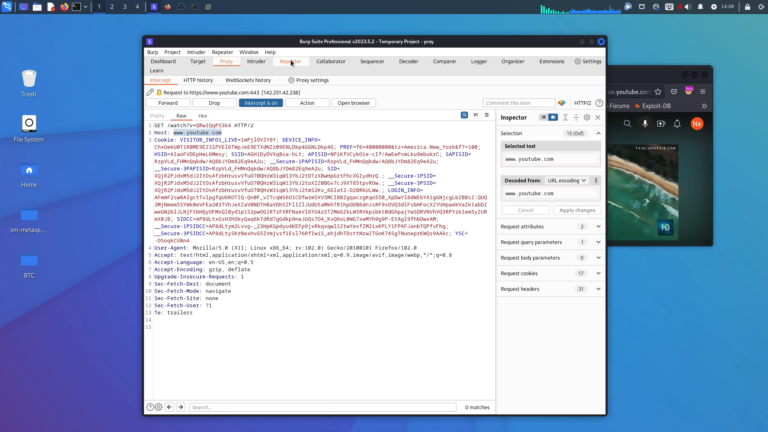768x432 pixels.
Task: Click the Comment this item field
Action: (519, 103)
